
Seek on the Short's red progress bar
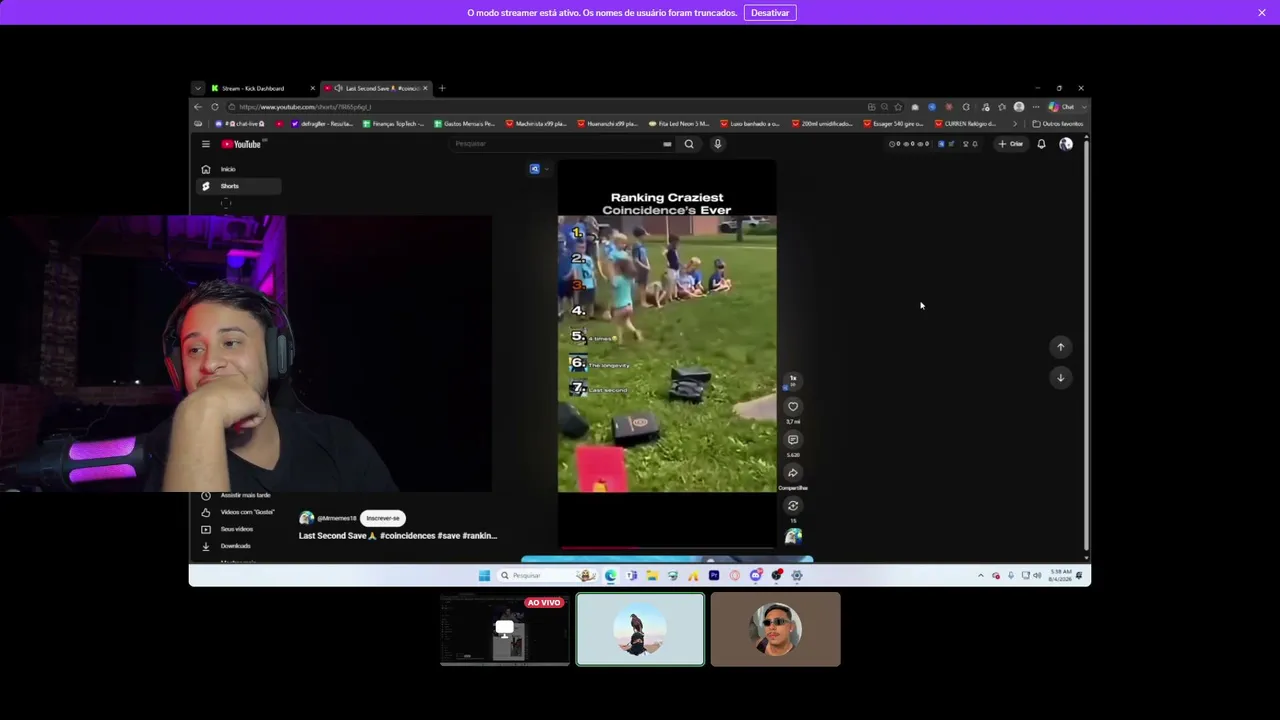point(667,548)
